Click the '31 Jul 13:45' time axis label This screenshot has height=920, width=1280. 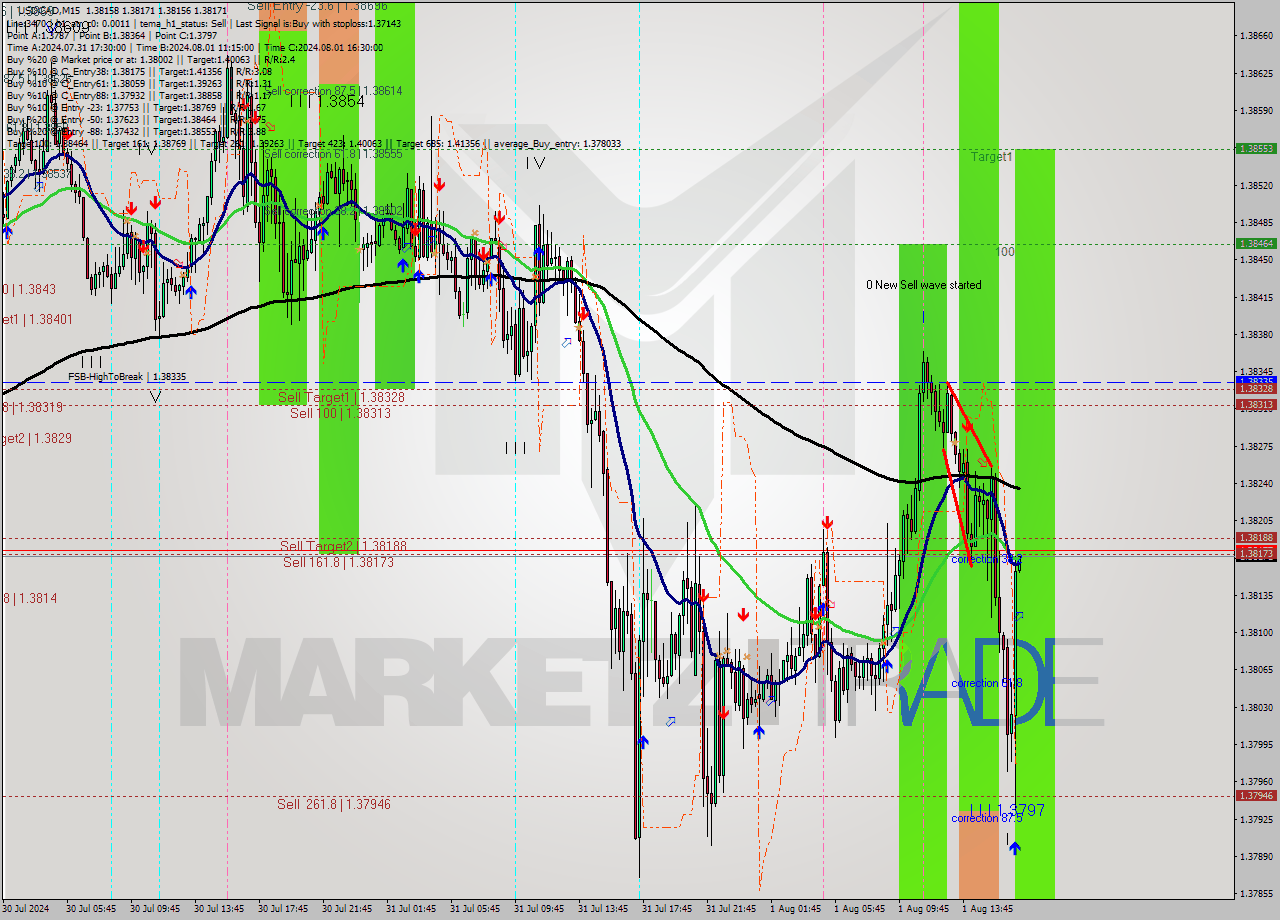[603, 909]
